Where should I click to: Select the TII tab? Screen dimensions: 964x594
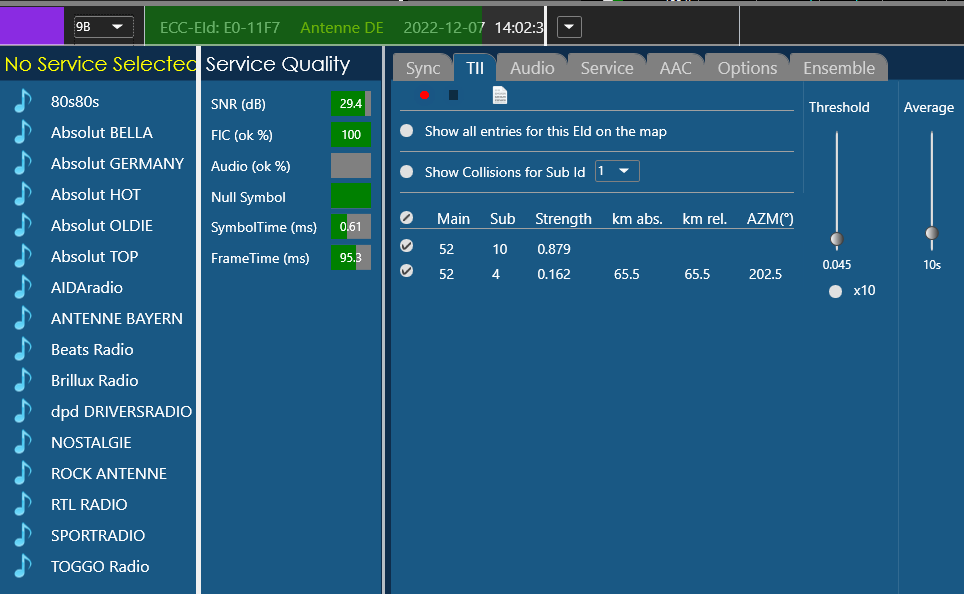point(475,68)
